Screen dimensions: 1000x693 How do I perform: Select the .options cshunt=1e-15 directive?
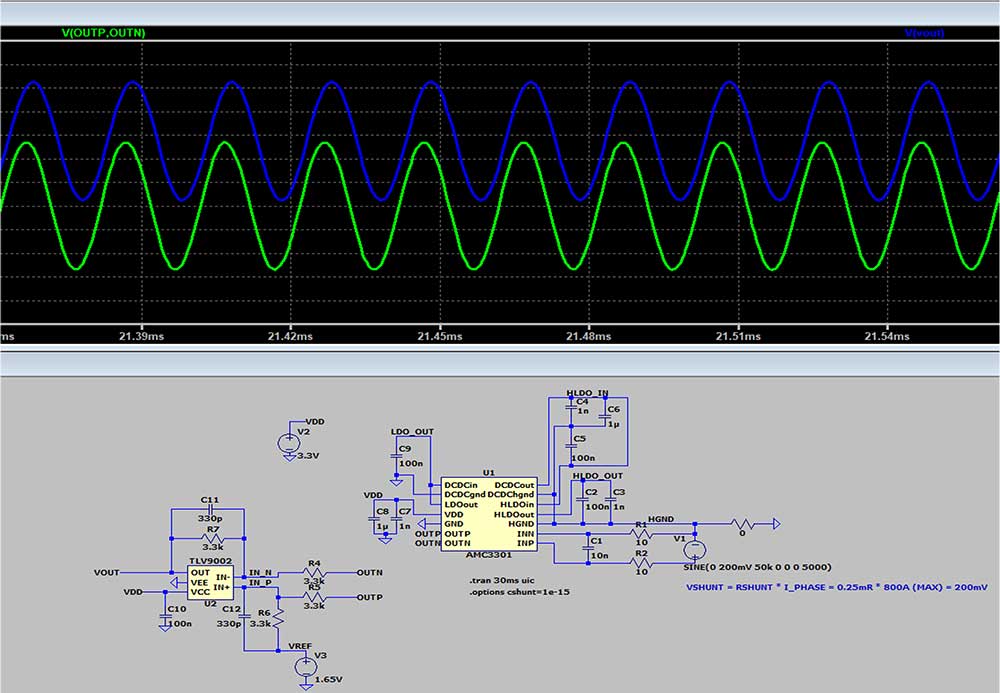click(519, 592)
